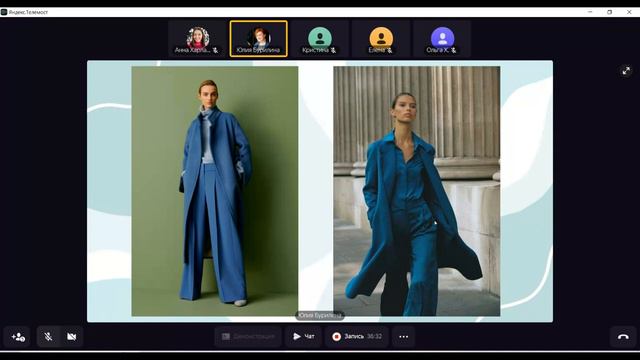Expand the presentation to fullscreen
Screen dimensions: 640x360
point(626,71)
